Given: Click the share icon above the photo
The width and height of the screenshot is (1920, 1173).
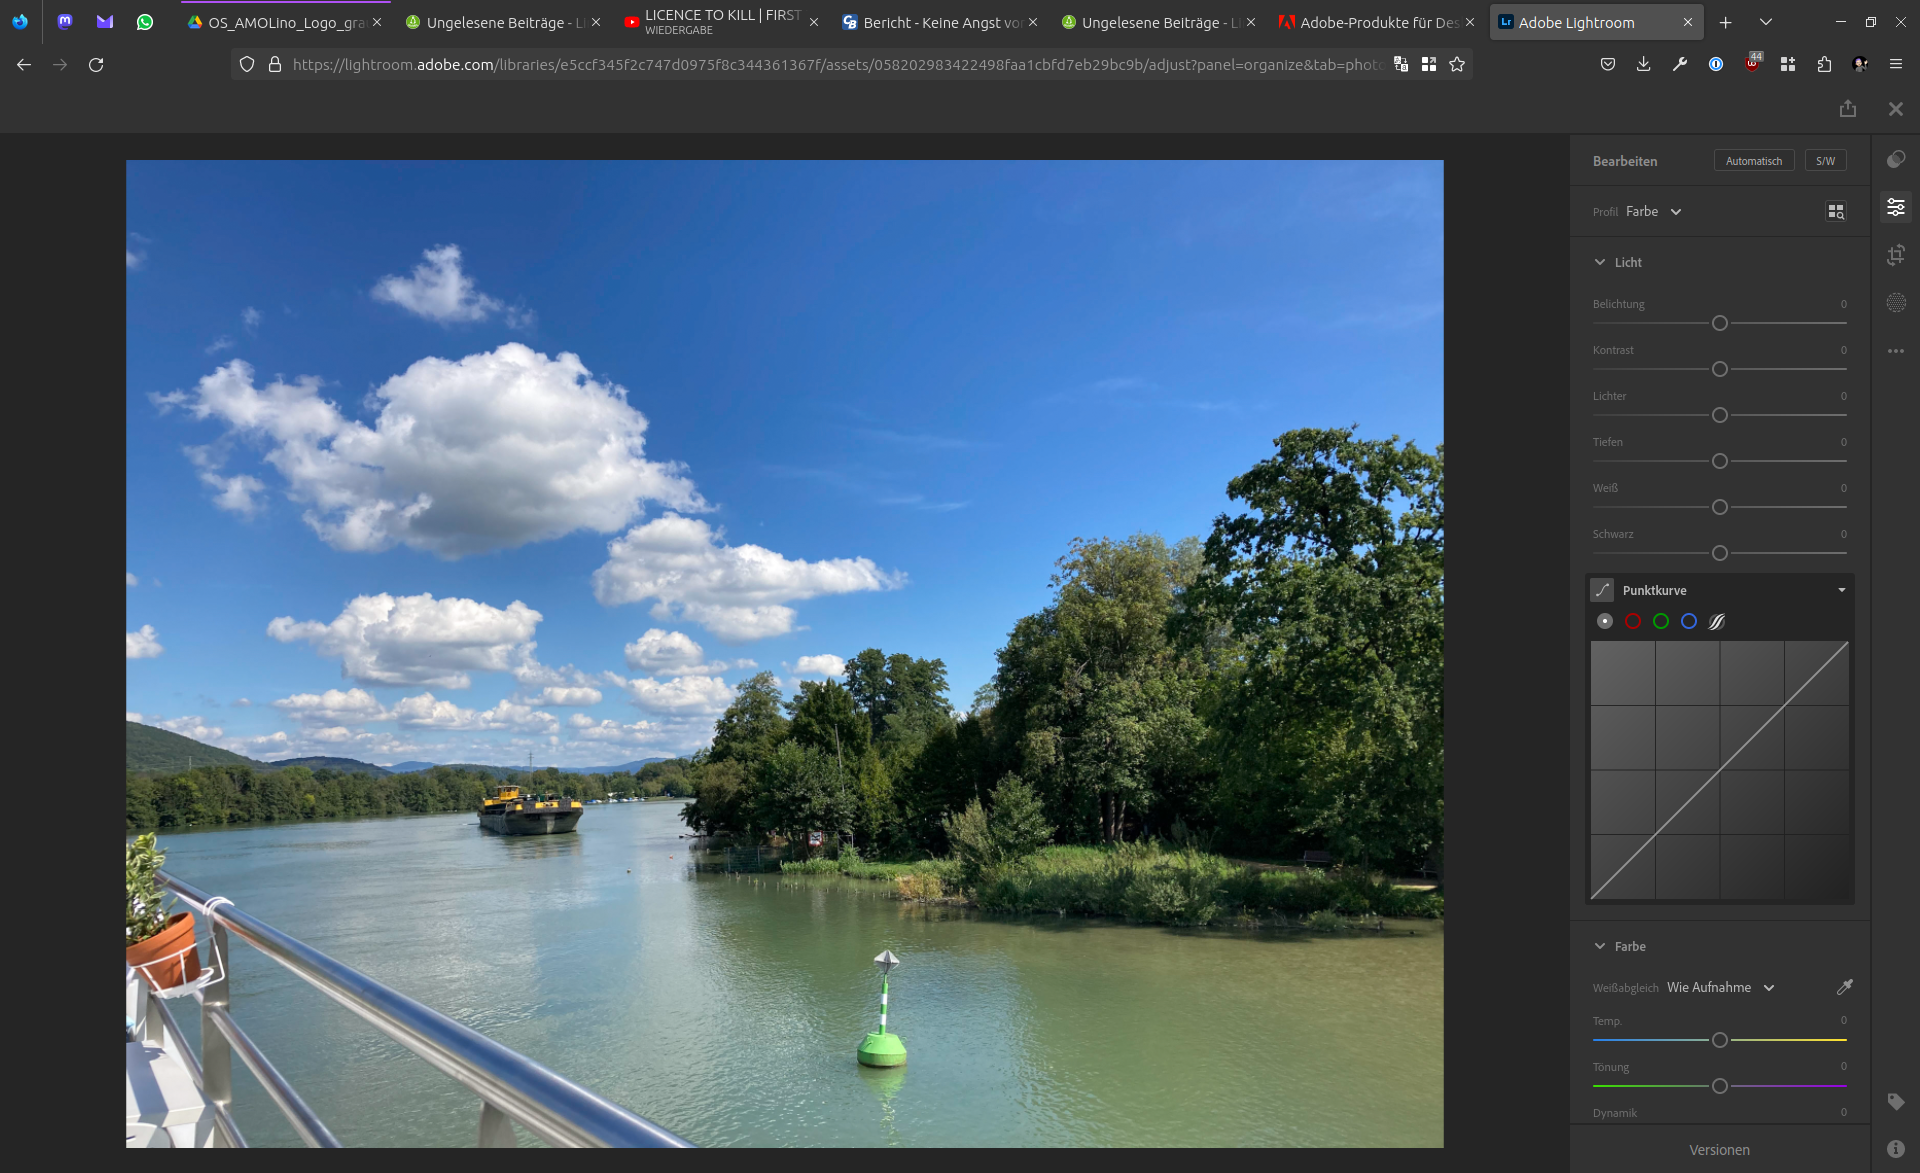Looking at the screenshot, I should pyautogui.click(x=1849, y=108).
